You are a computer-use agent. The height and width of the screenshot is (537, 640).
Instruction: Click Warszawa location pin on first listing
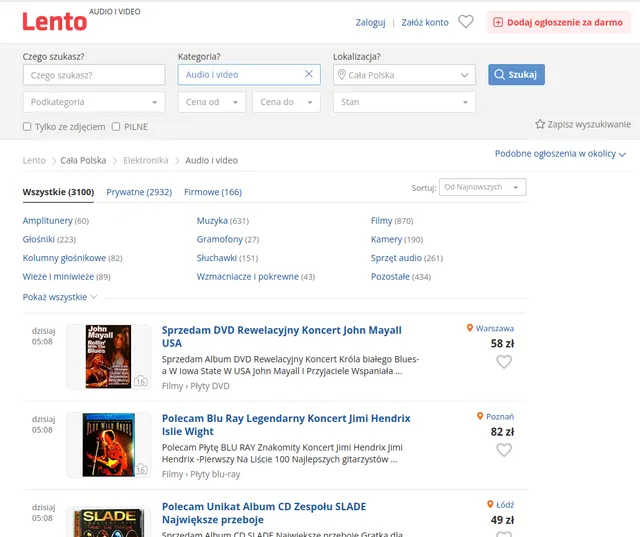coord(470,328)
